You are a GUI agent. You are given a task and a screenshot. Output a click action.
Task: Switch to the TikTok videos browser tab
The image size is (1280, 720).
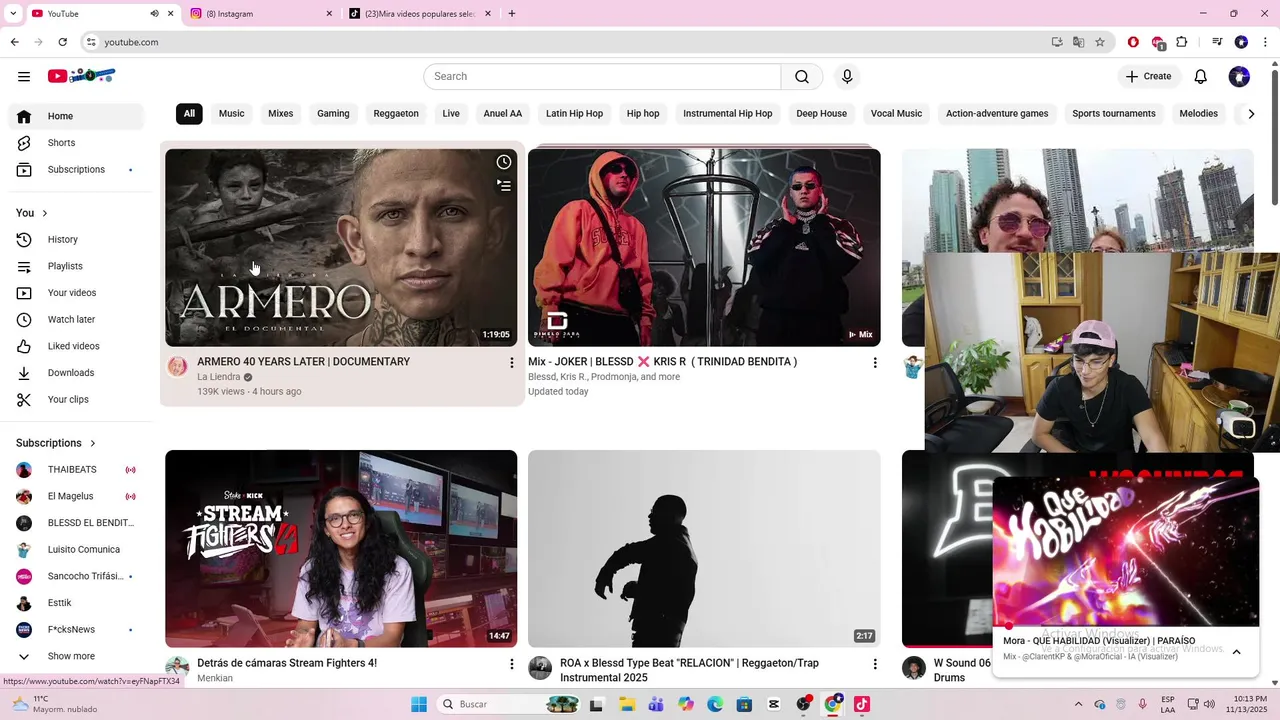420,14
